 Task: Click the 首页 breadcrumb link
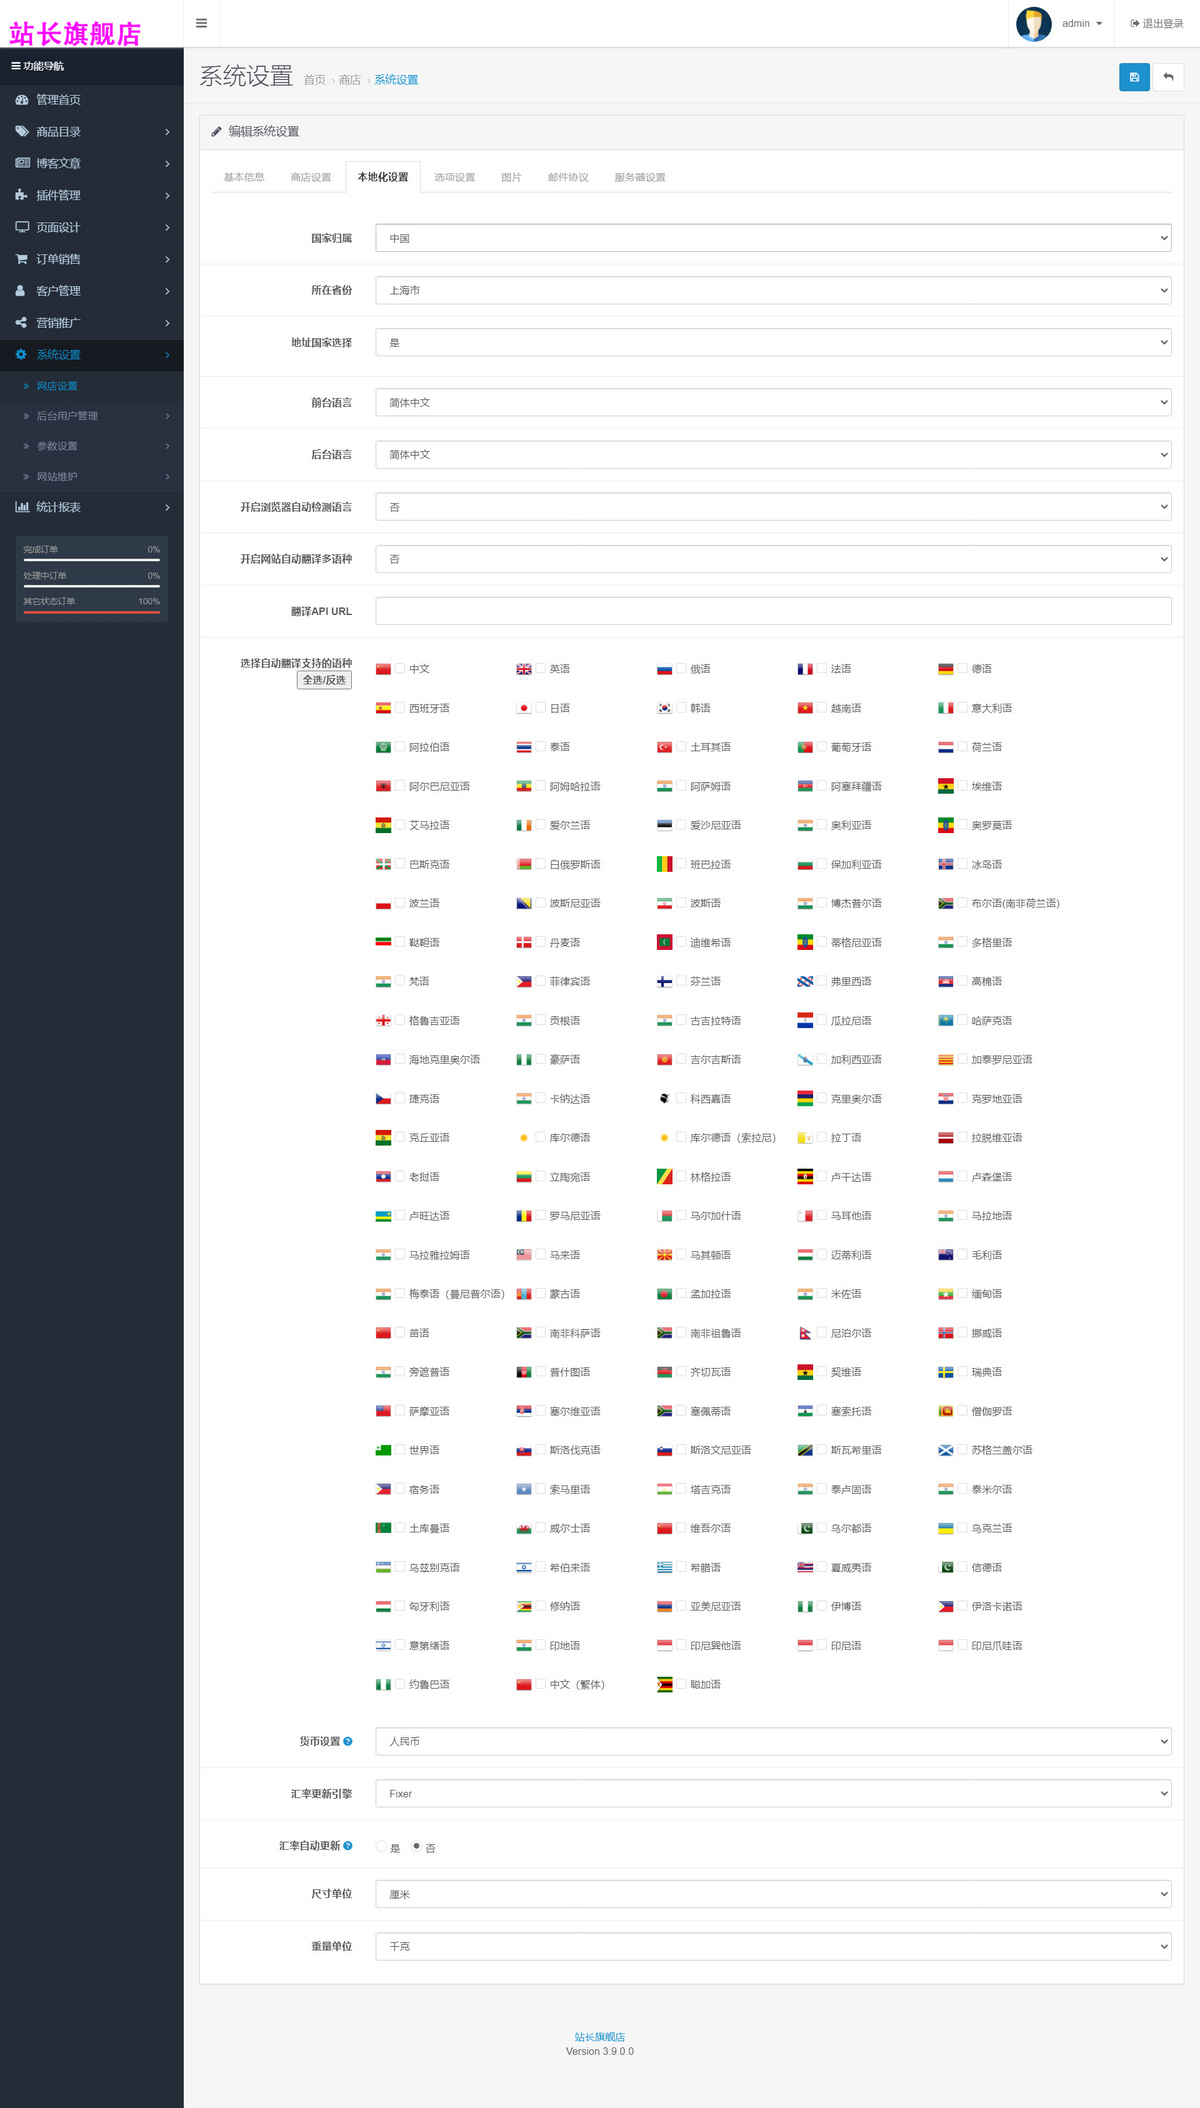(315, 80)
